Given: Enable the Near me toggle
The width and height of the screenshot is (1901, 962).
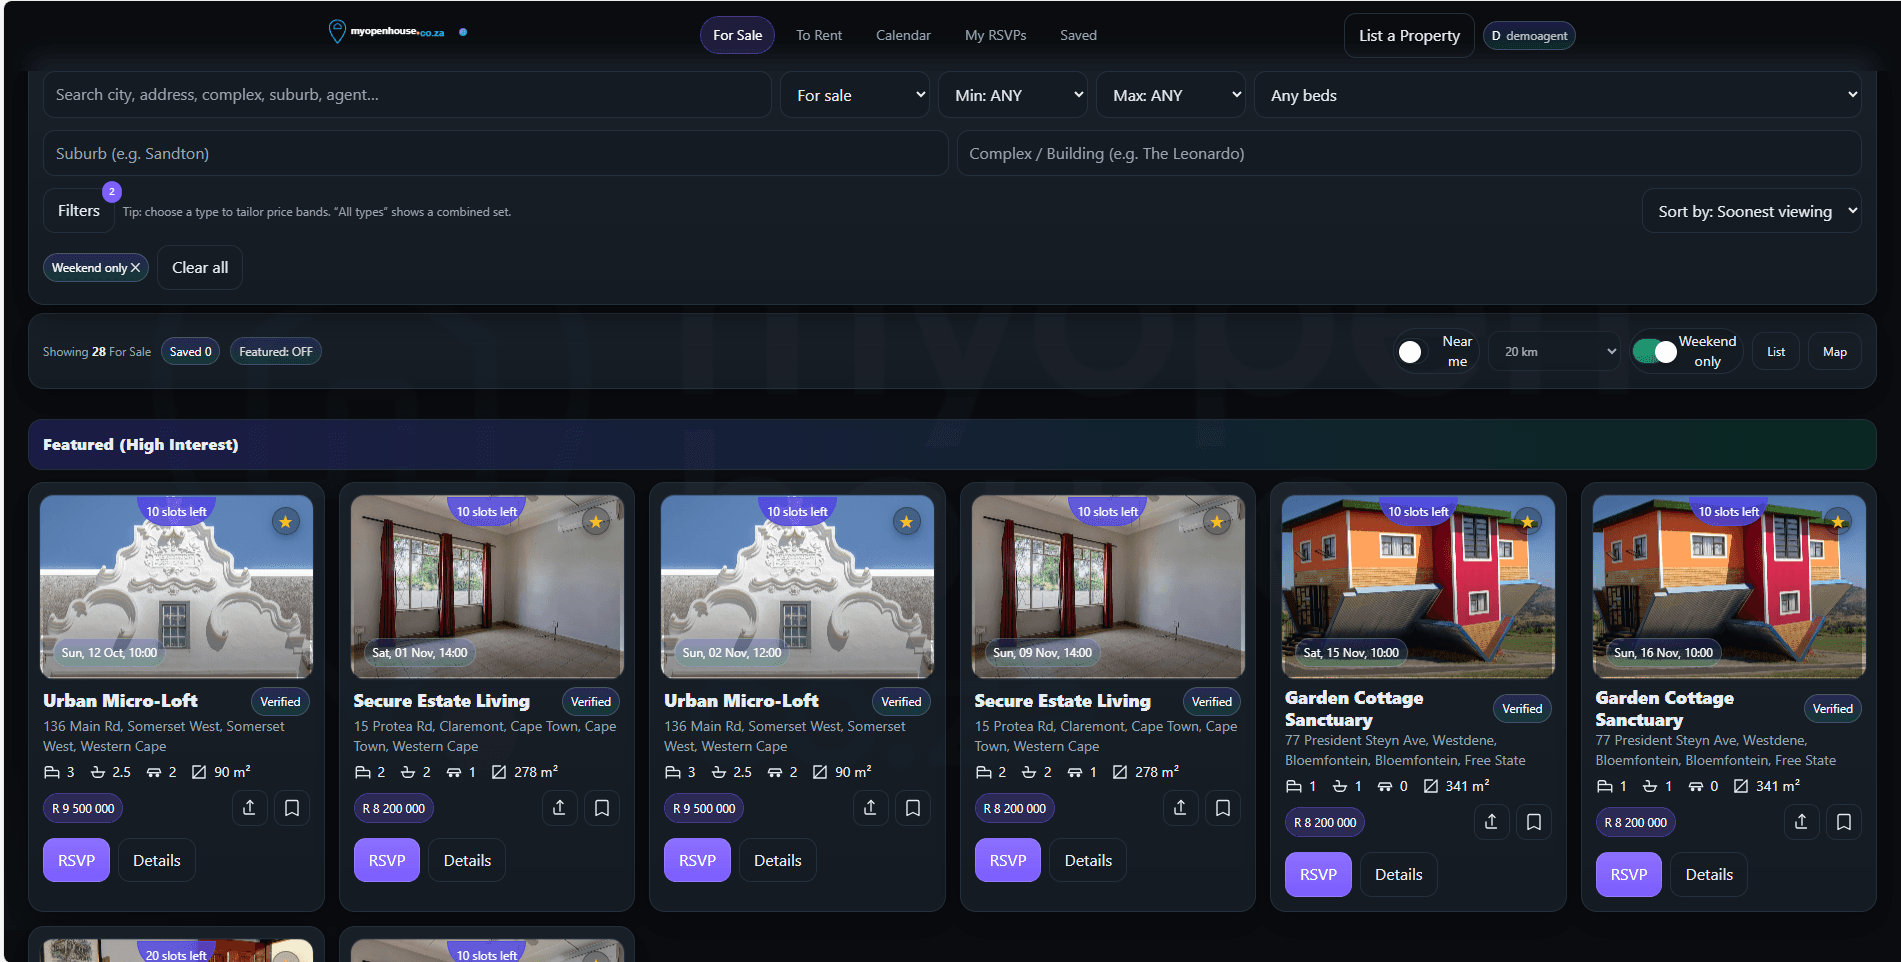Looking at the screenshot, I should (1411, 351).
